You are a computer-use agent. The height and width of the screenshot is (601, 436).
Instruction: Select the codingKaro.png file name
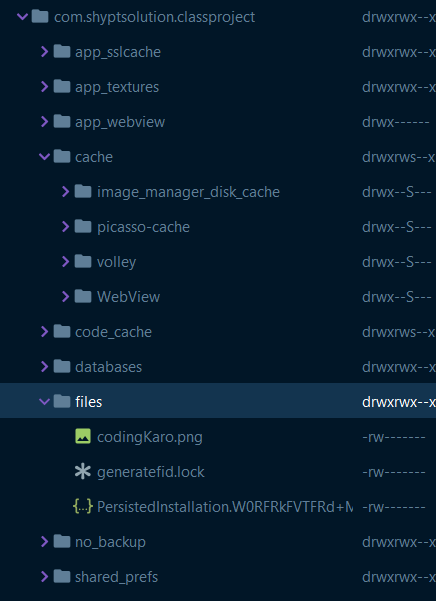tap(150, 437)
